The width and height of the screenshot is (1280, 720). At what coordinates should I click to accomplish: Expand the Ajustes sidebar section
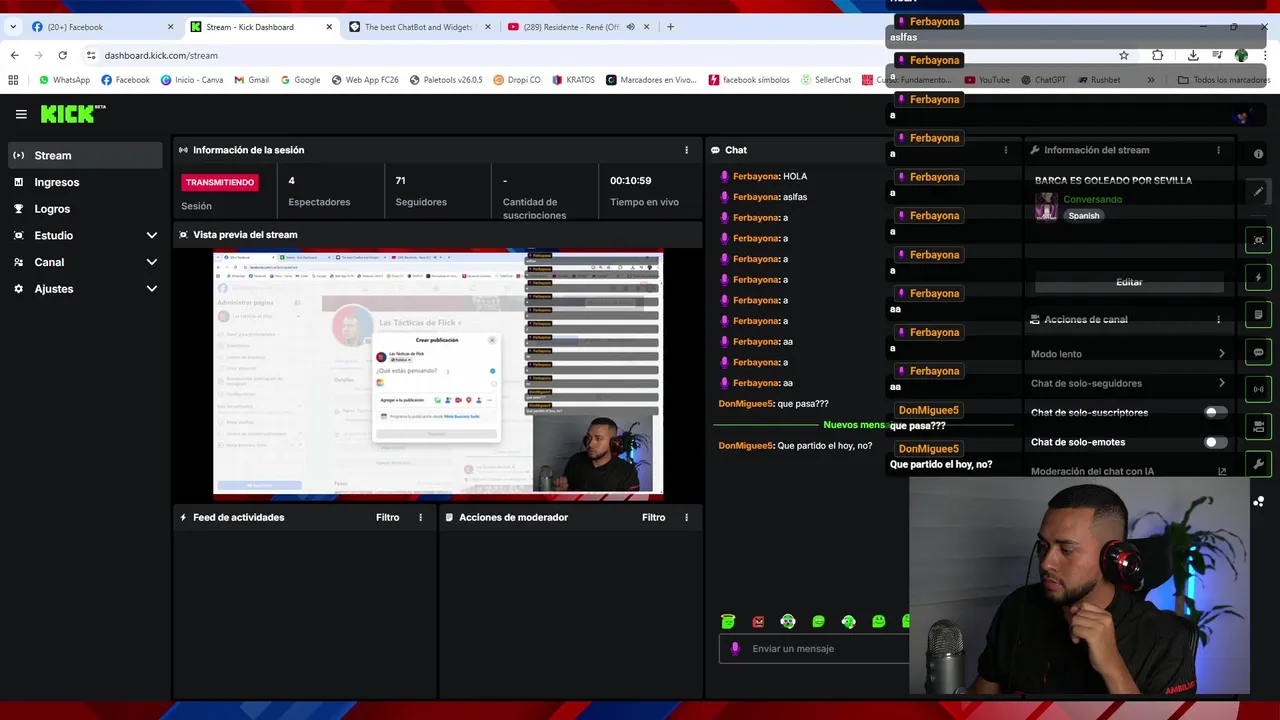[85, 289]
